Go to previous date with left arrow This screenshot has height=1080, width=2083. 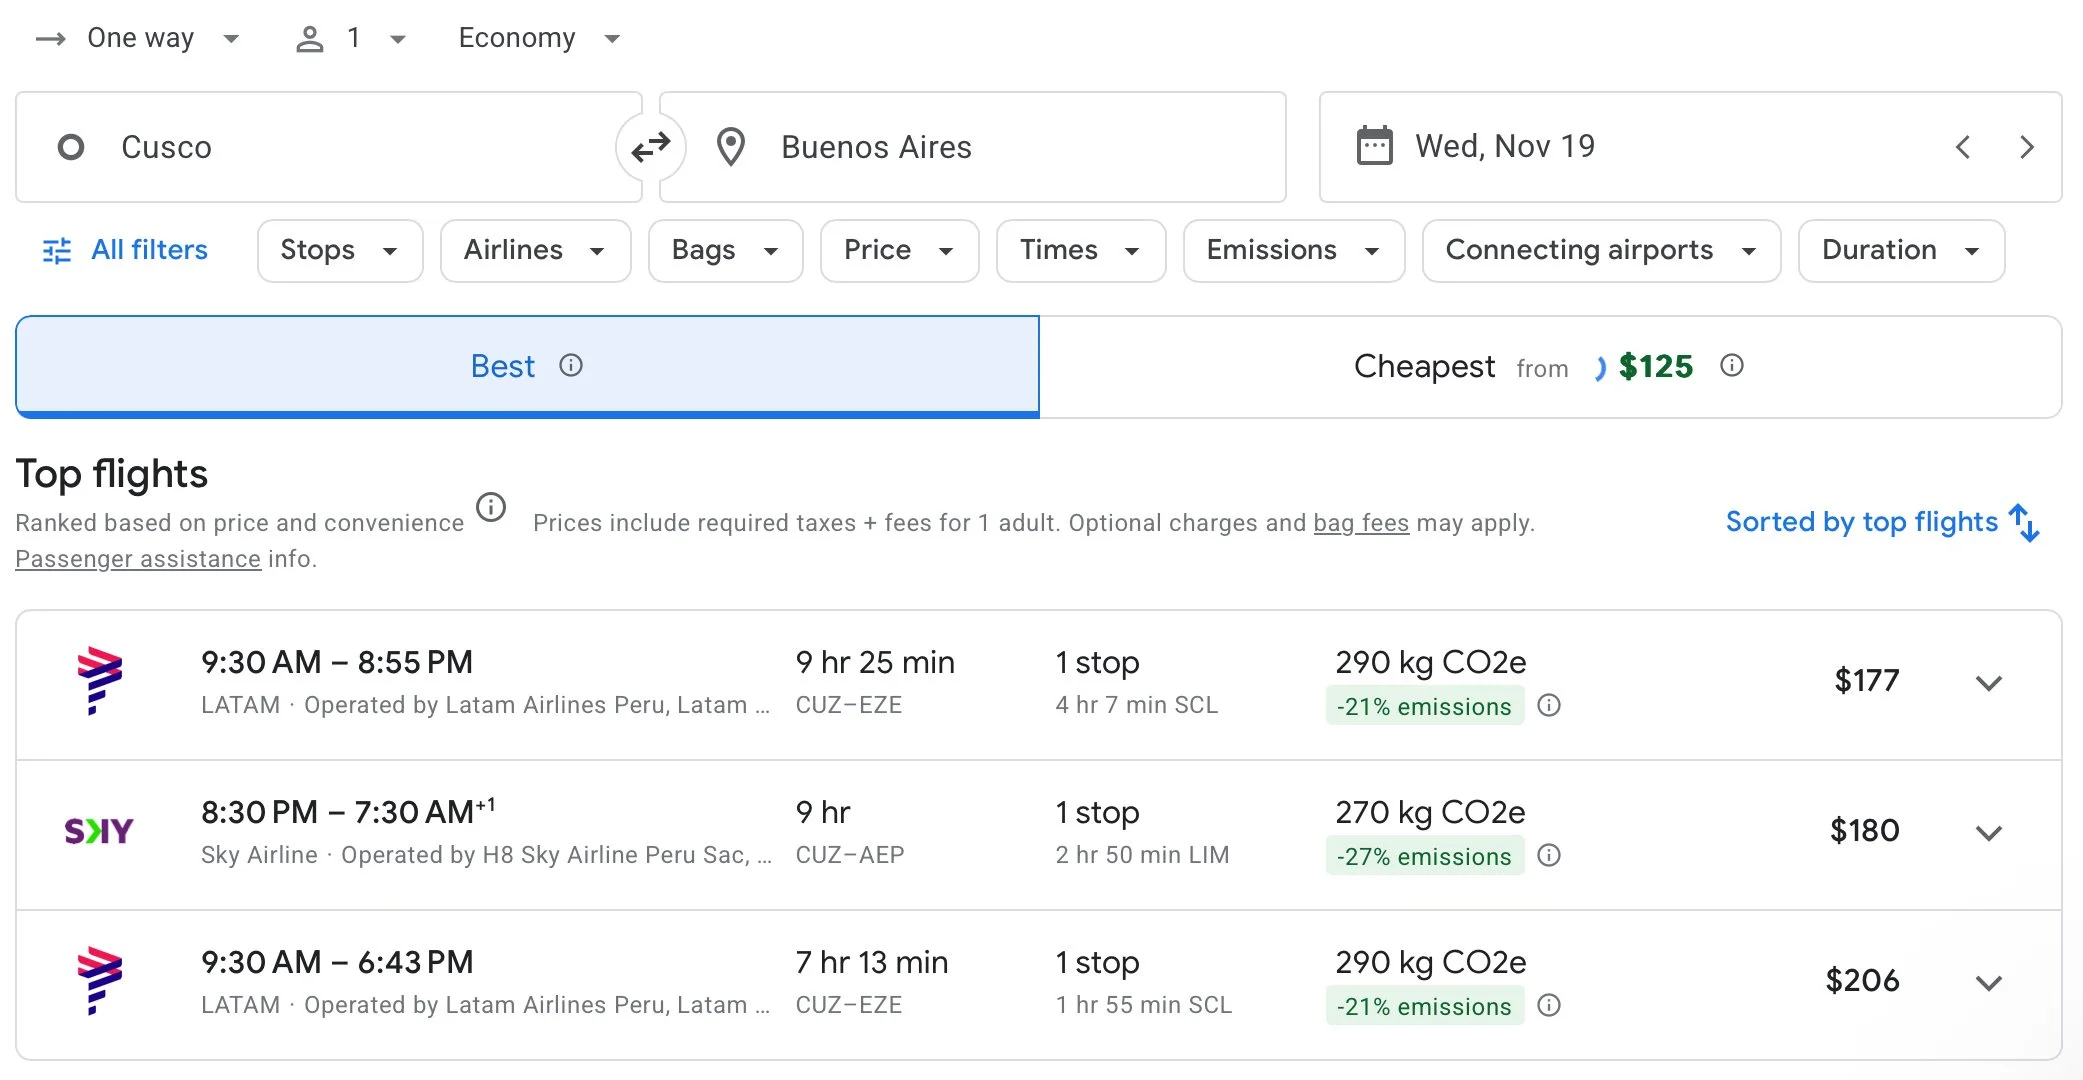pos(1963,147)
